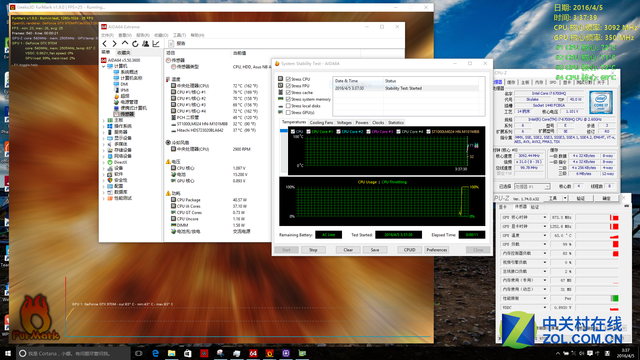Click the AIDA64 v5.50.3600 root node icon
Viewport: 640px width, 360px height.
[104, 60]
